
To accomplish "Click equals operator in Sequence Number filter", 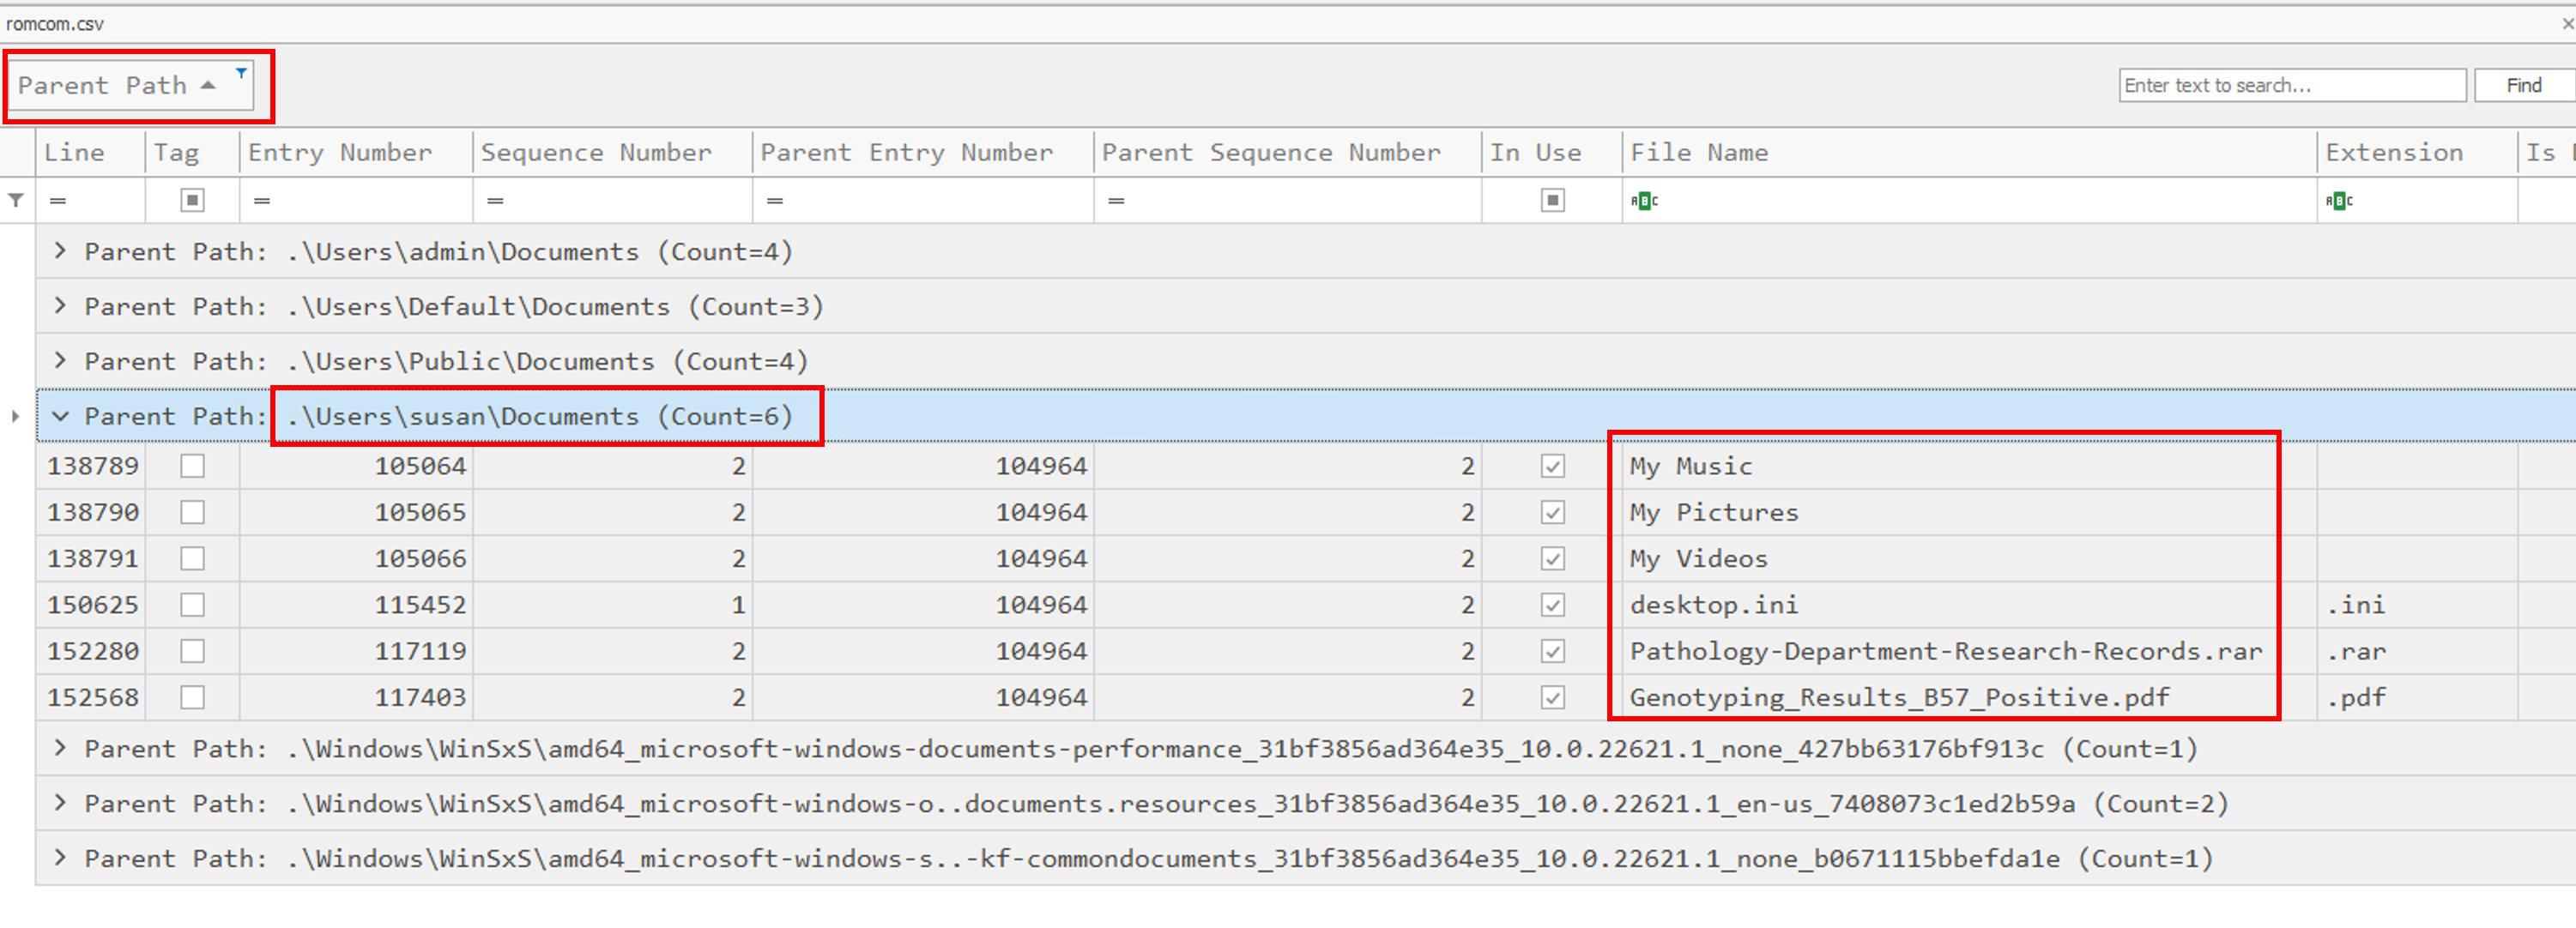I will (495, 201).
